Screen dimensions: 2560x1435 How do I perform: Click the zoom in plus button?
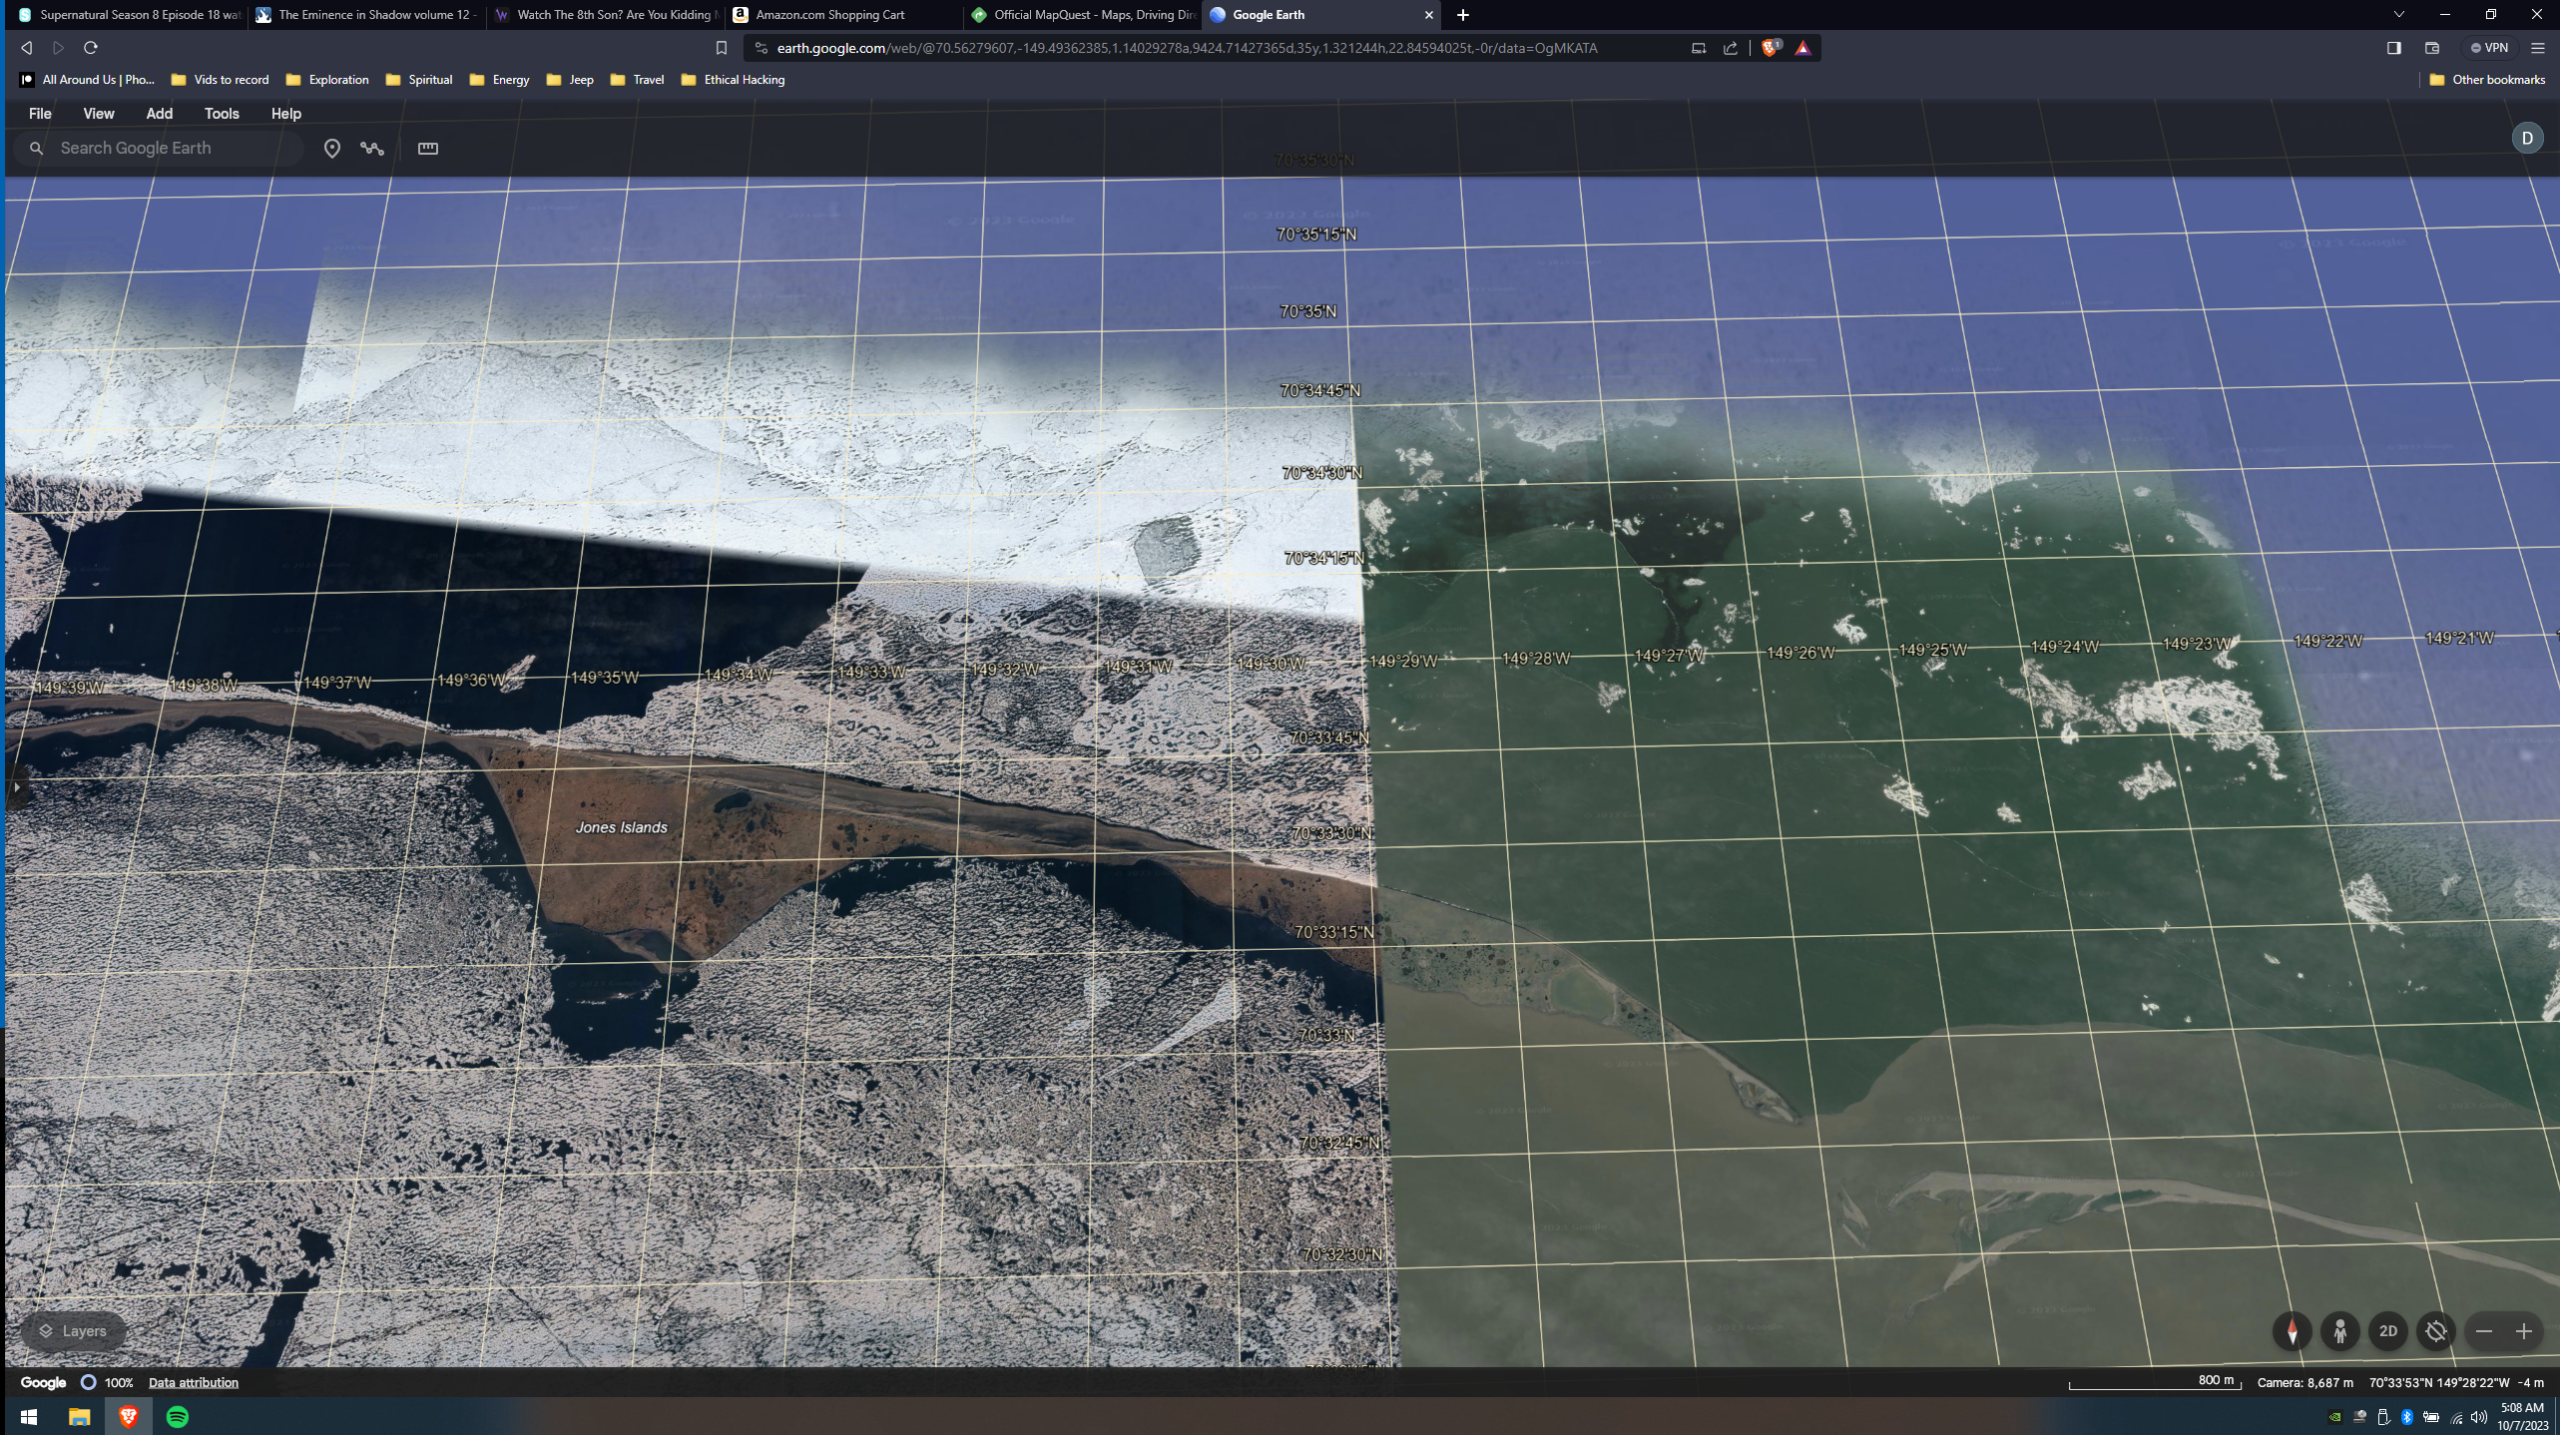(x=2524, y=1331)
